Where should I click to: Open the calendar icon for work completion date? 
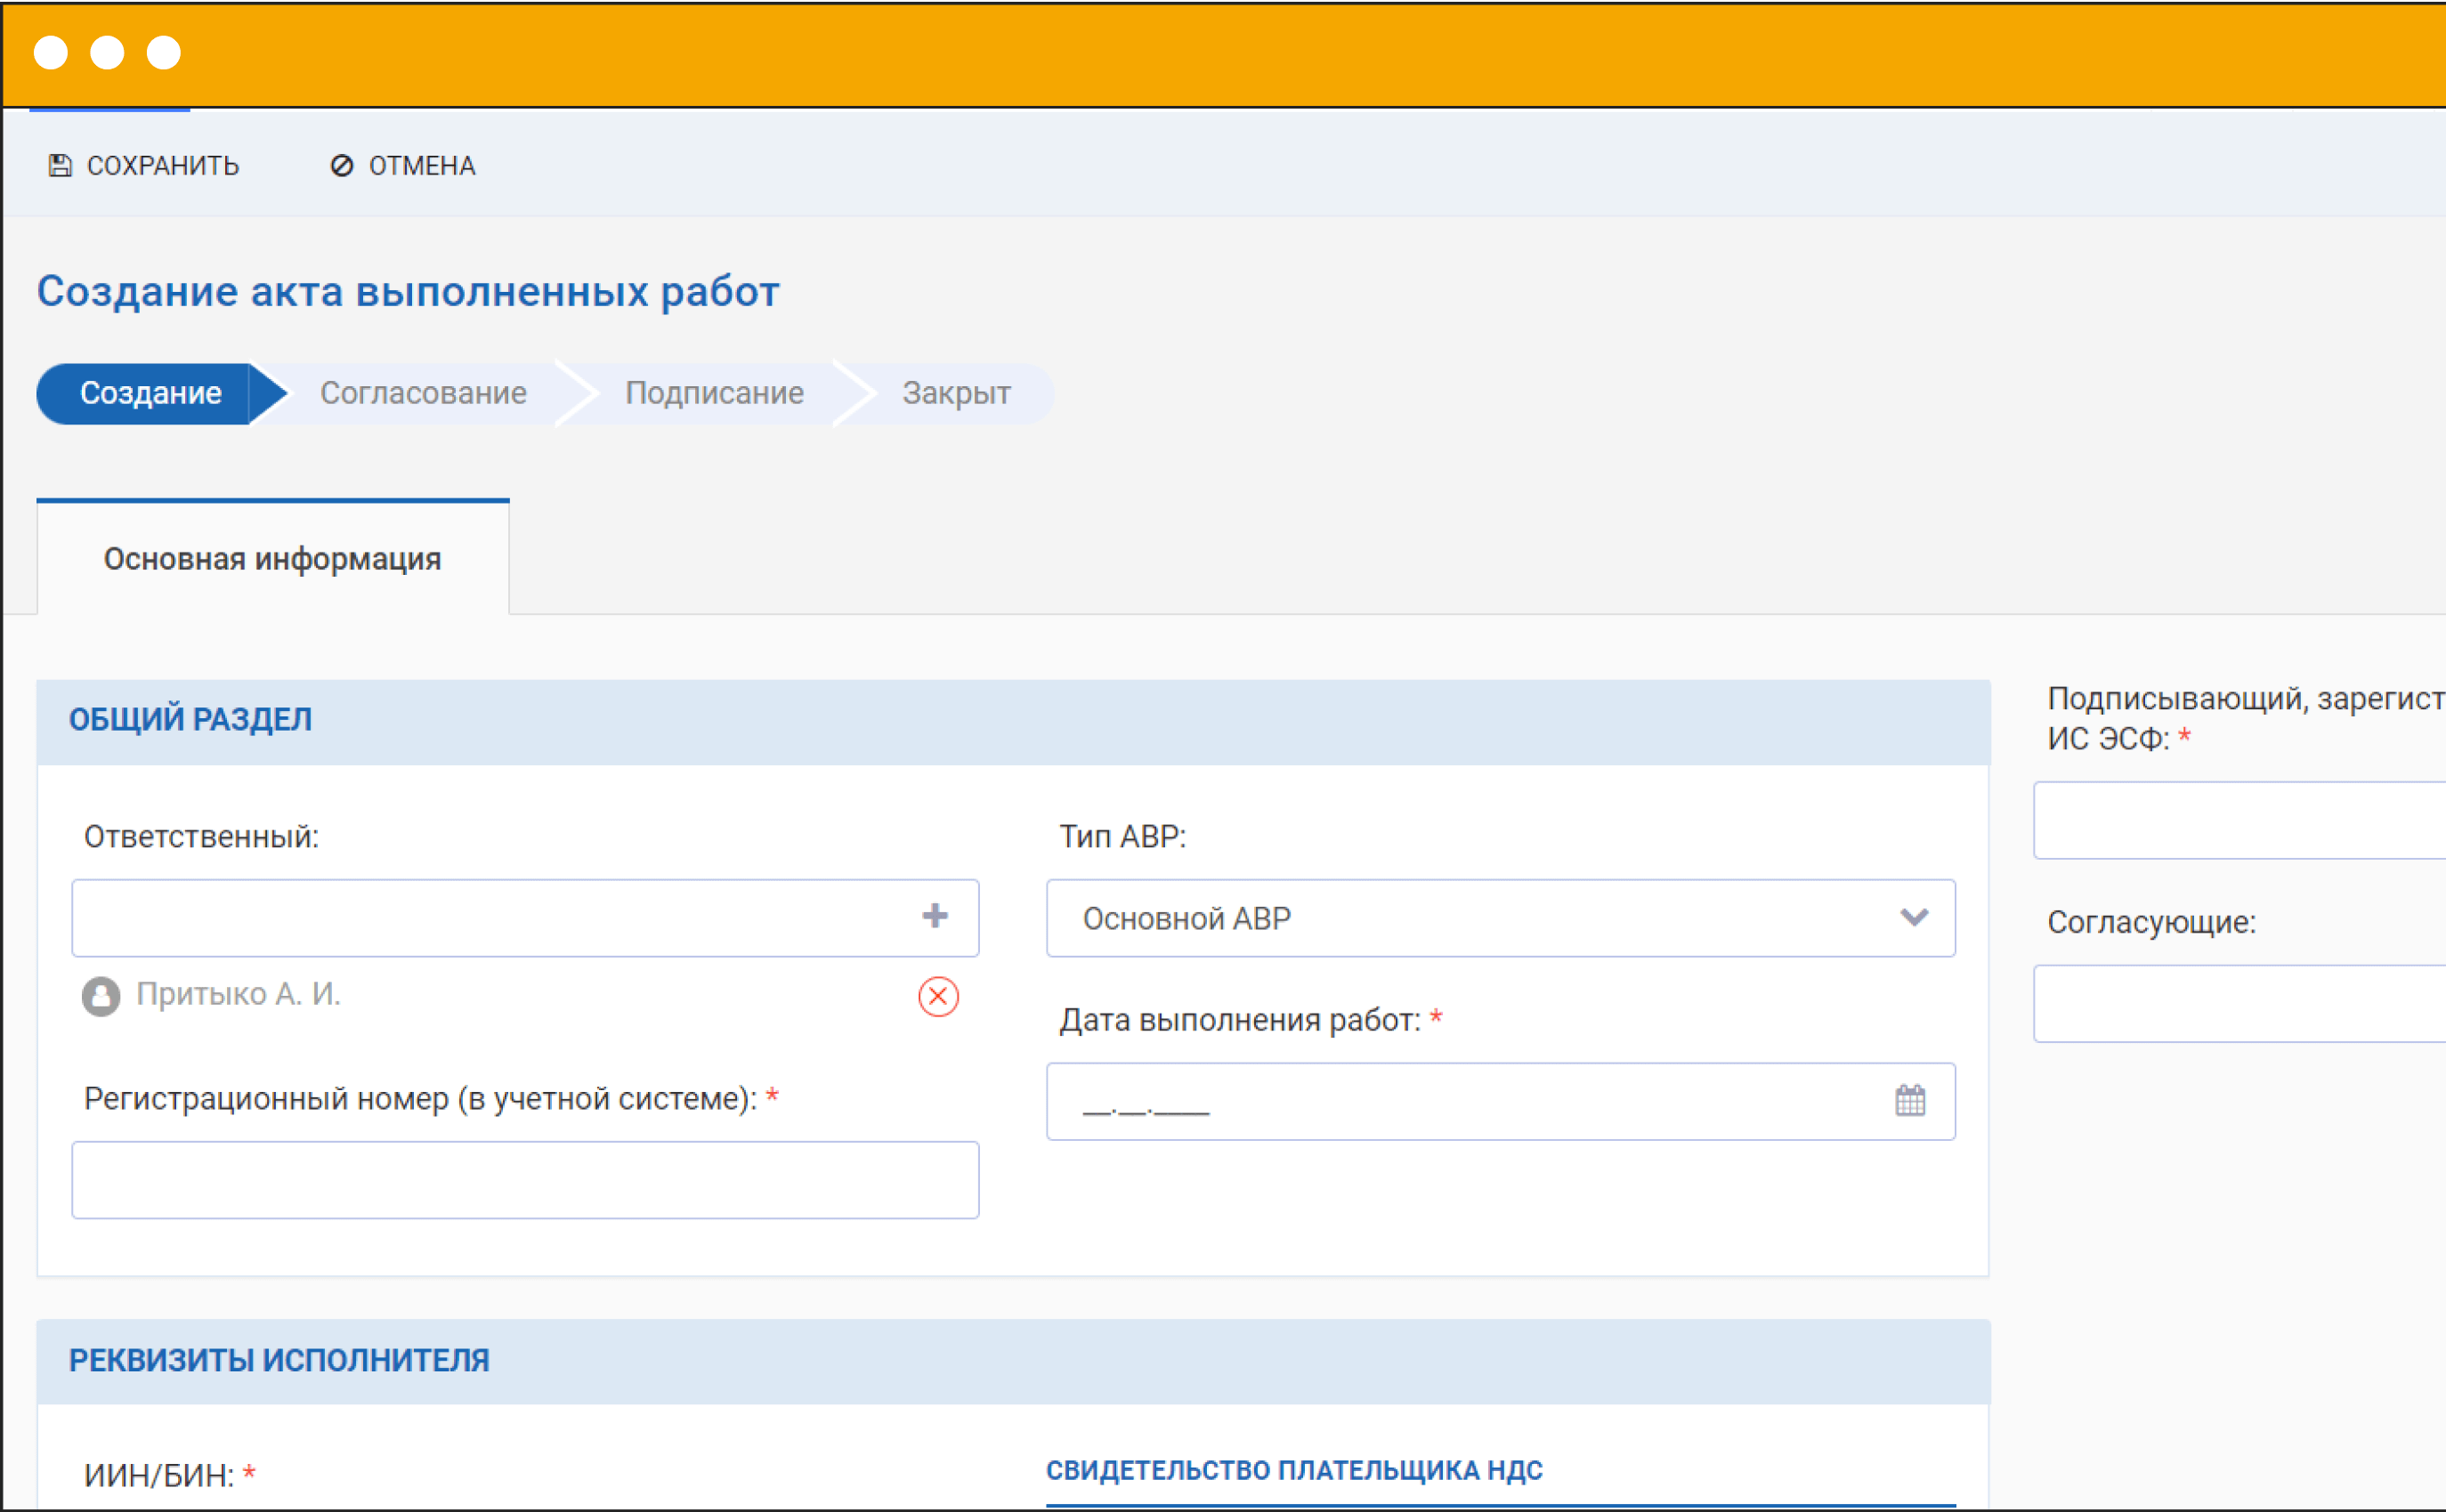pos(1910,1100)
